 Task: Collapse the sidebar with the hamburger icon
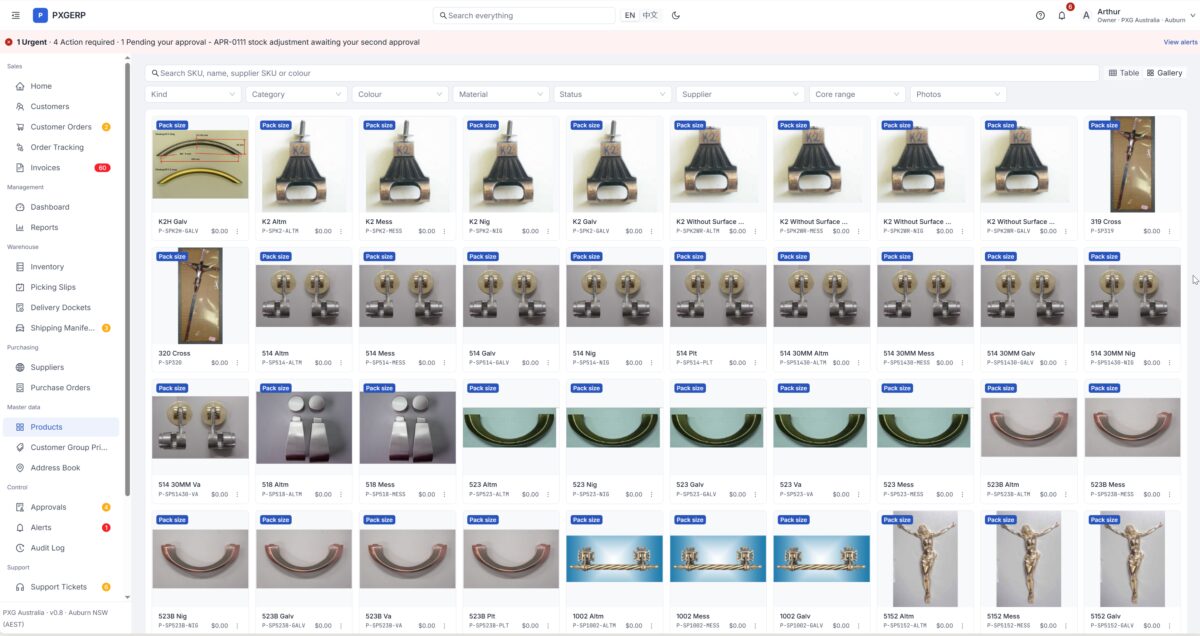click(15, 15)
